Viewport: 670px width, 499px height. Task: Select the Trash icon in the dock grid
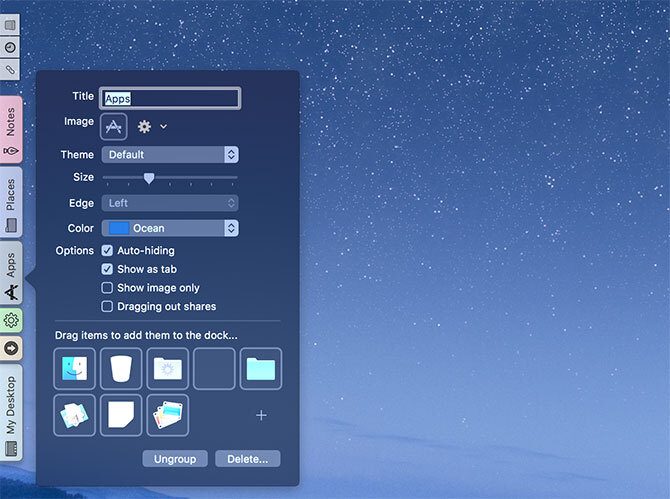point(121,369)
